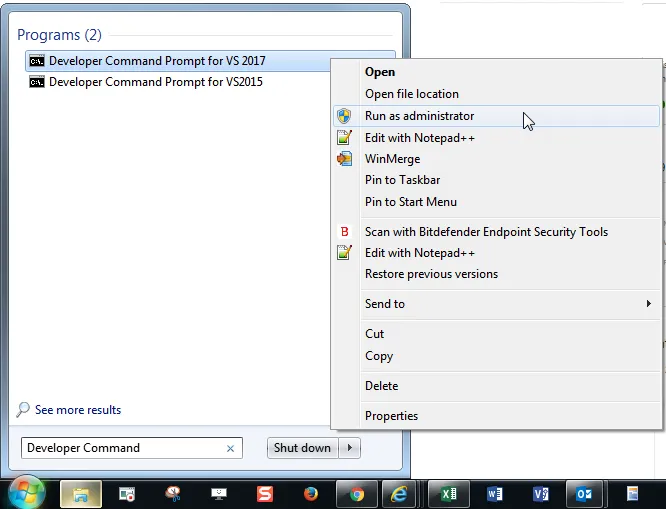Click the first Notepad++ icon in the context menu
This screenshot has width=666, height=509.
click(344, 138)
